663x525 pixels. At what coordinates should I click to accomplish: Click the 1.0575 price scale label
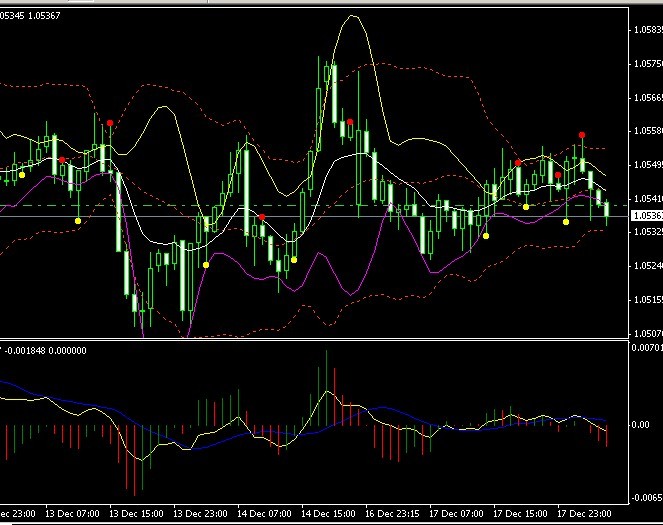pyautogui.click(x=648, y=64)
